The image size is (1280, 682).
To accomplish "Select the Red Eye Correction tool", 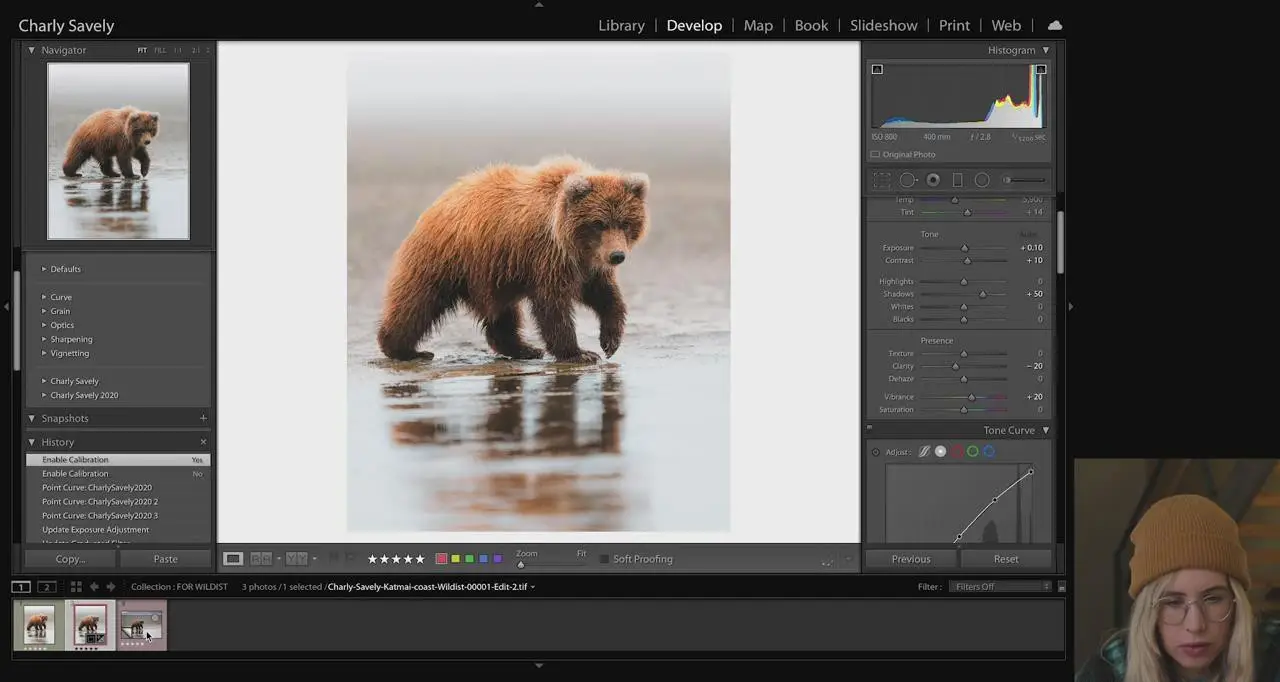I will [x=933, y=180].
